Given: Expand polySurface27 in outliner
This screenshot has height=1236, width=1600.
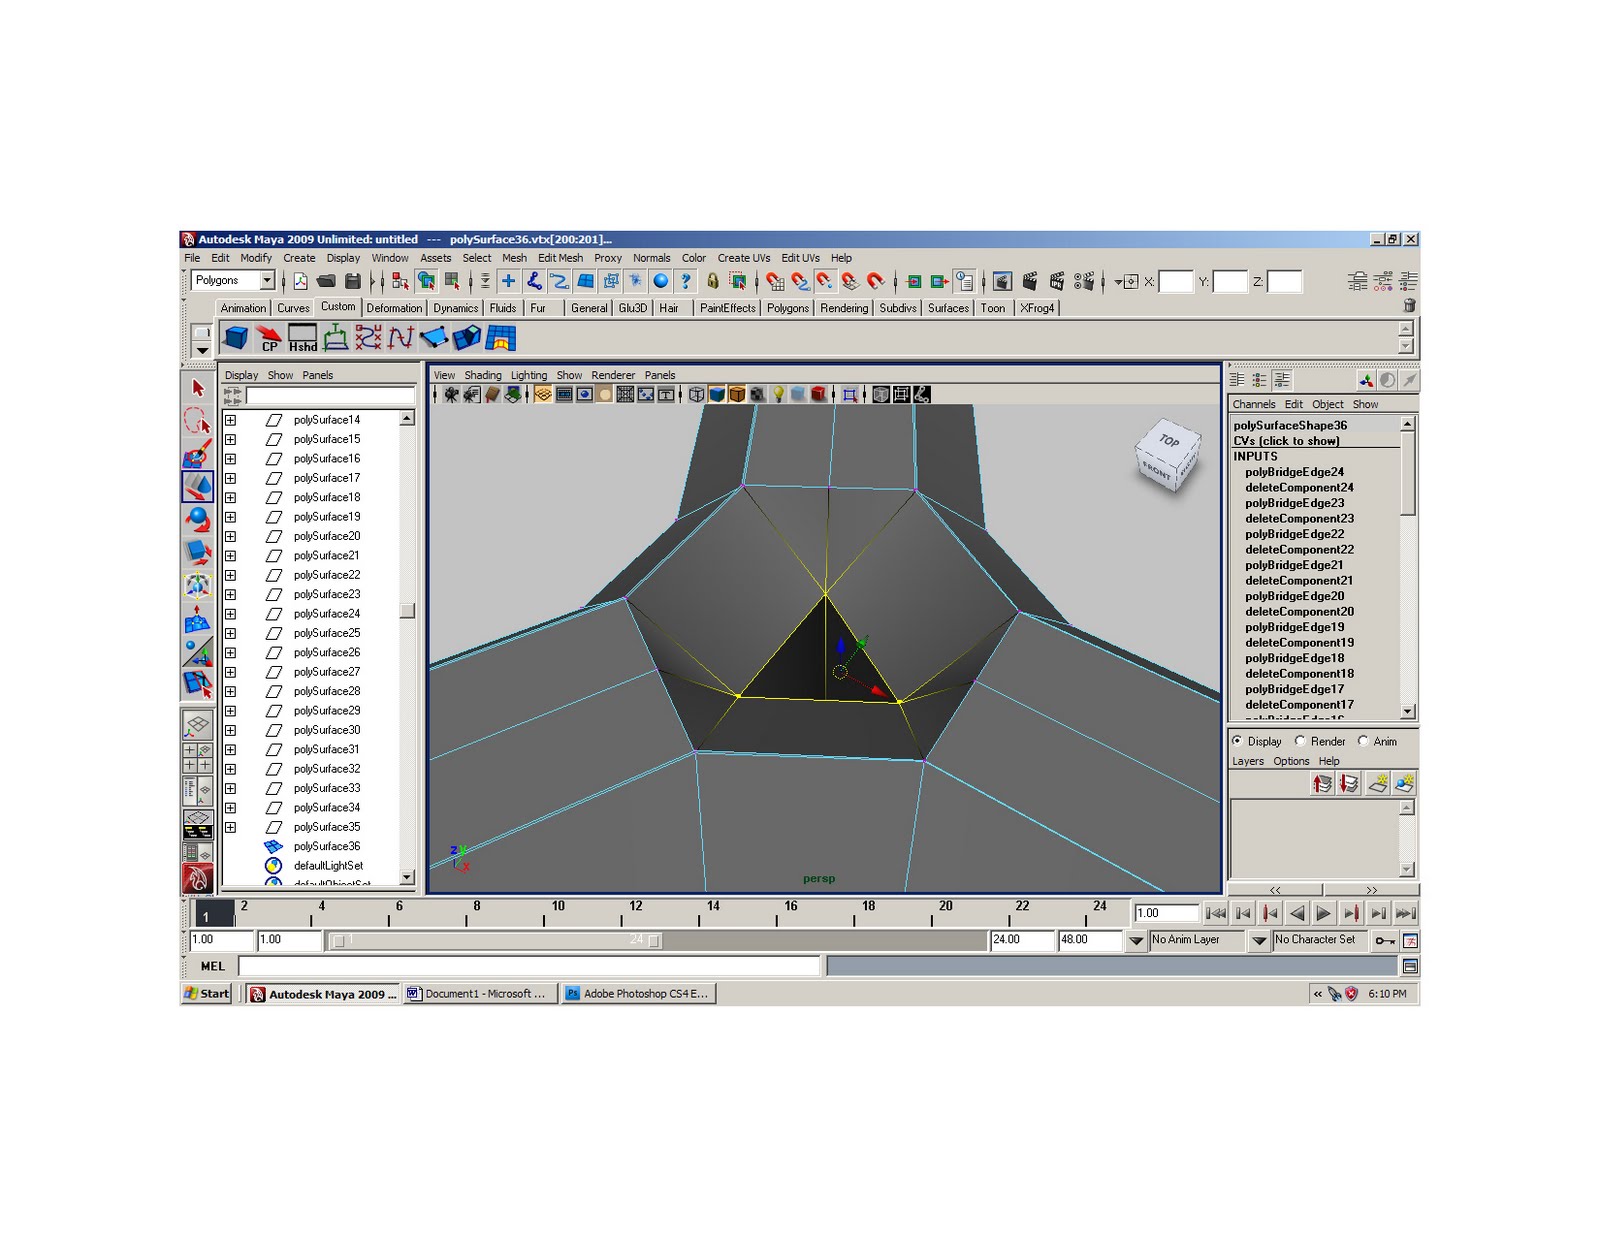Looking at the screenshot, I should 230,672.
